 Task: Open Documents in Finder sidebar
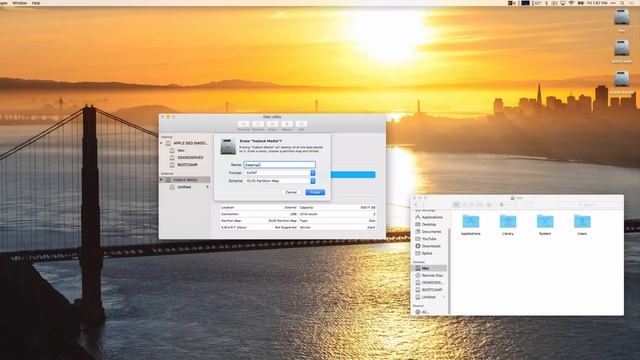click(429, 232)
